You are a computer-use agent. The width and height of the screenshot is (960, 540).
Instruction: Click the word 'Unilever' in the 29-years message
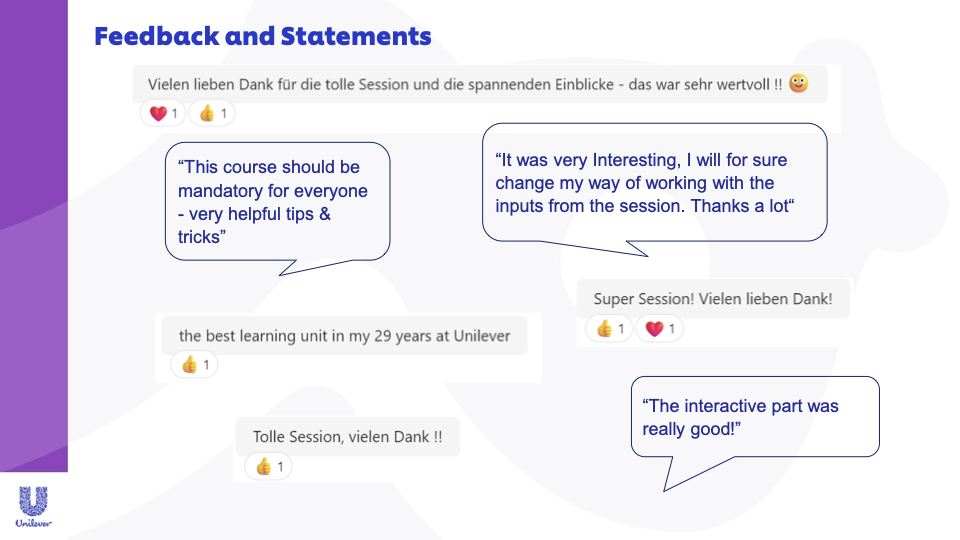tap(482, 336)
